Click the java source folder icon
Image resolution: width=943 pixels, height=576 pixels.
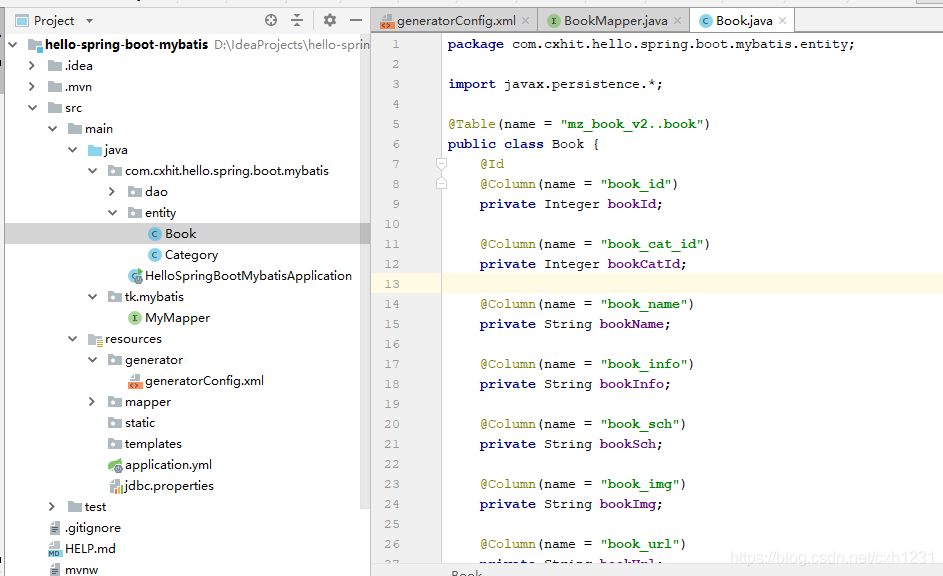(x=95, y=150)
